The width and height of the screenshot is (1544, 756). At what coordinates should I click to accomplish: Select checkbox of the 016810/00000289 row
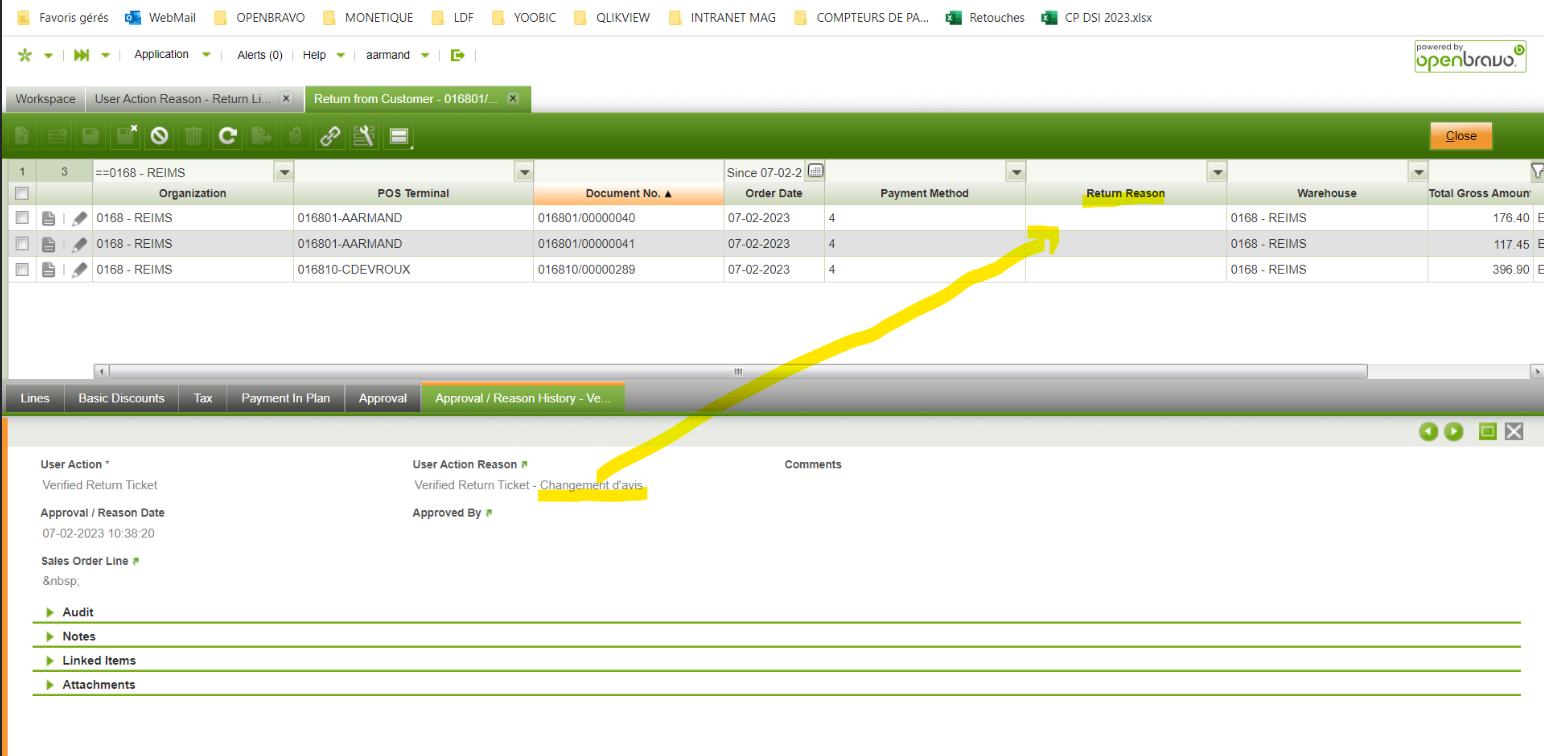click(x=22, y=270)
